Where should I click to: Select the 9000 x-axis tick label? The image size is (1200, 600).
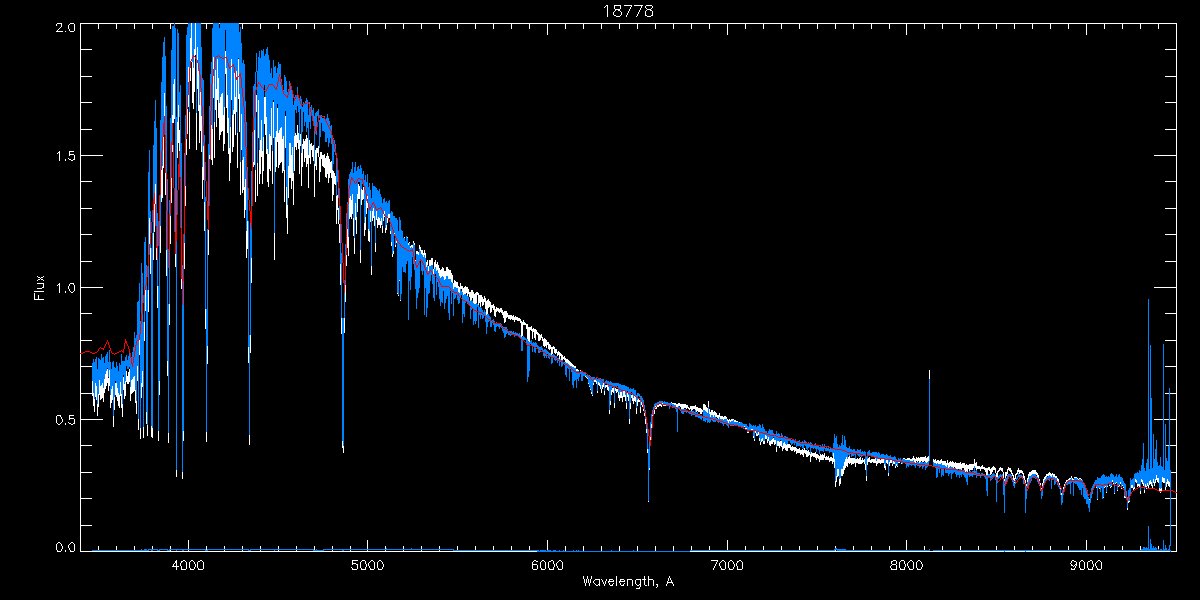[x=1087, y=563]
